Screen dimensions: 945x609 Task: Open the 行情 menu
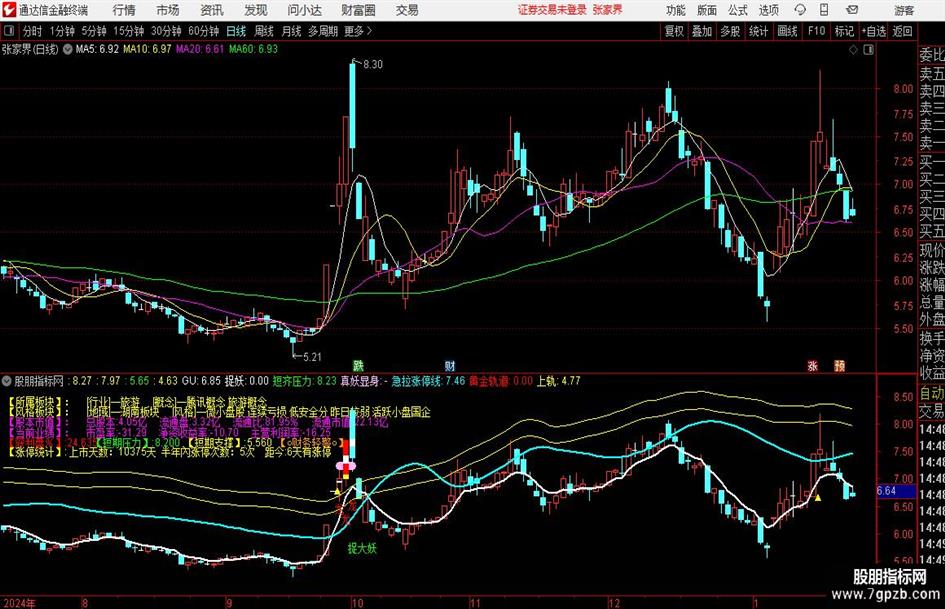[x=124, y=10]
